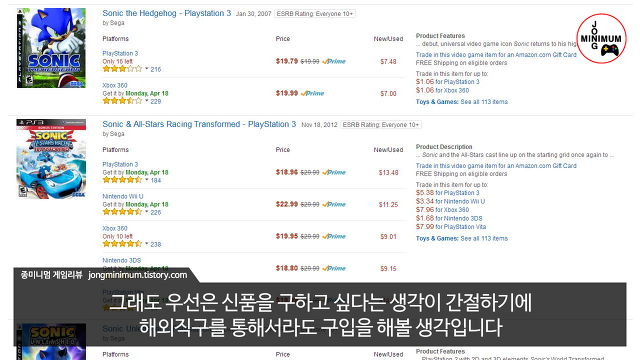This screenshot has height=360, width=640.
Task: Click Prime badge next to $18.96
Action: (334, 172)
